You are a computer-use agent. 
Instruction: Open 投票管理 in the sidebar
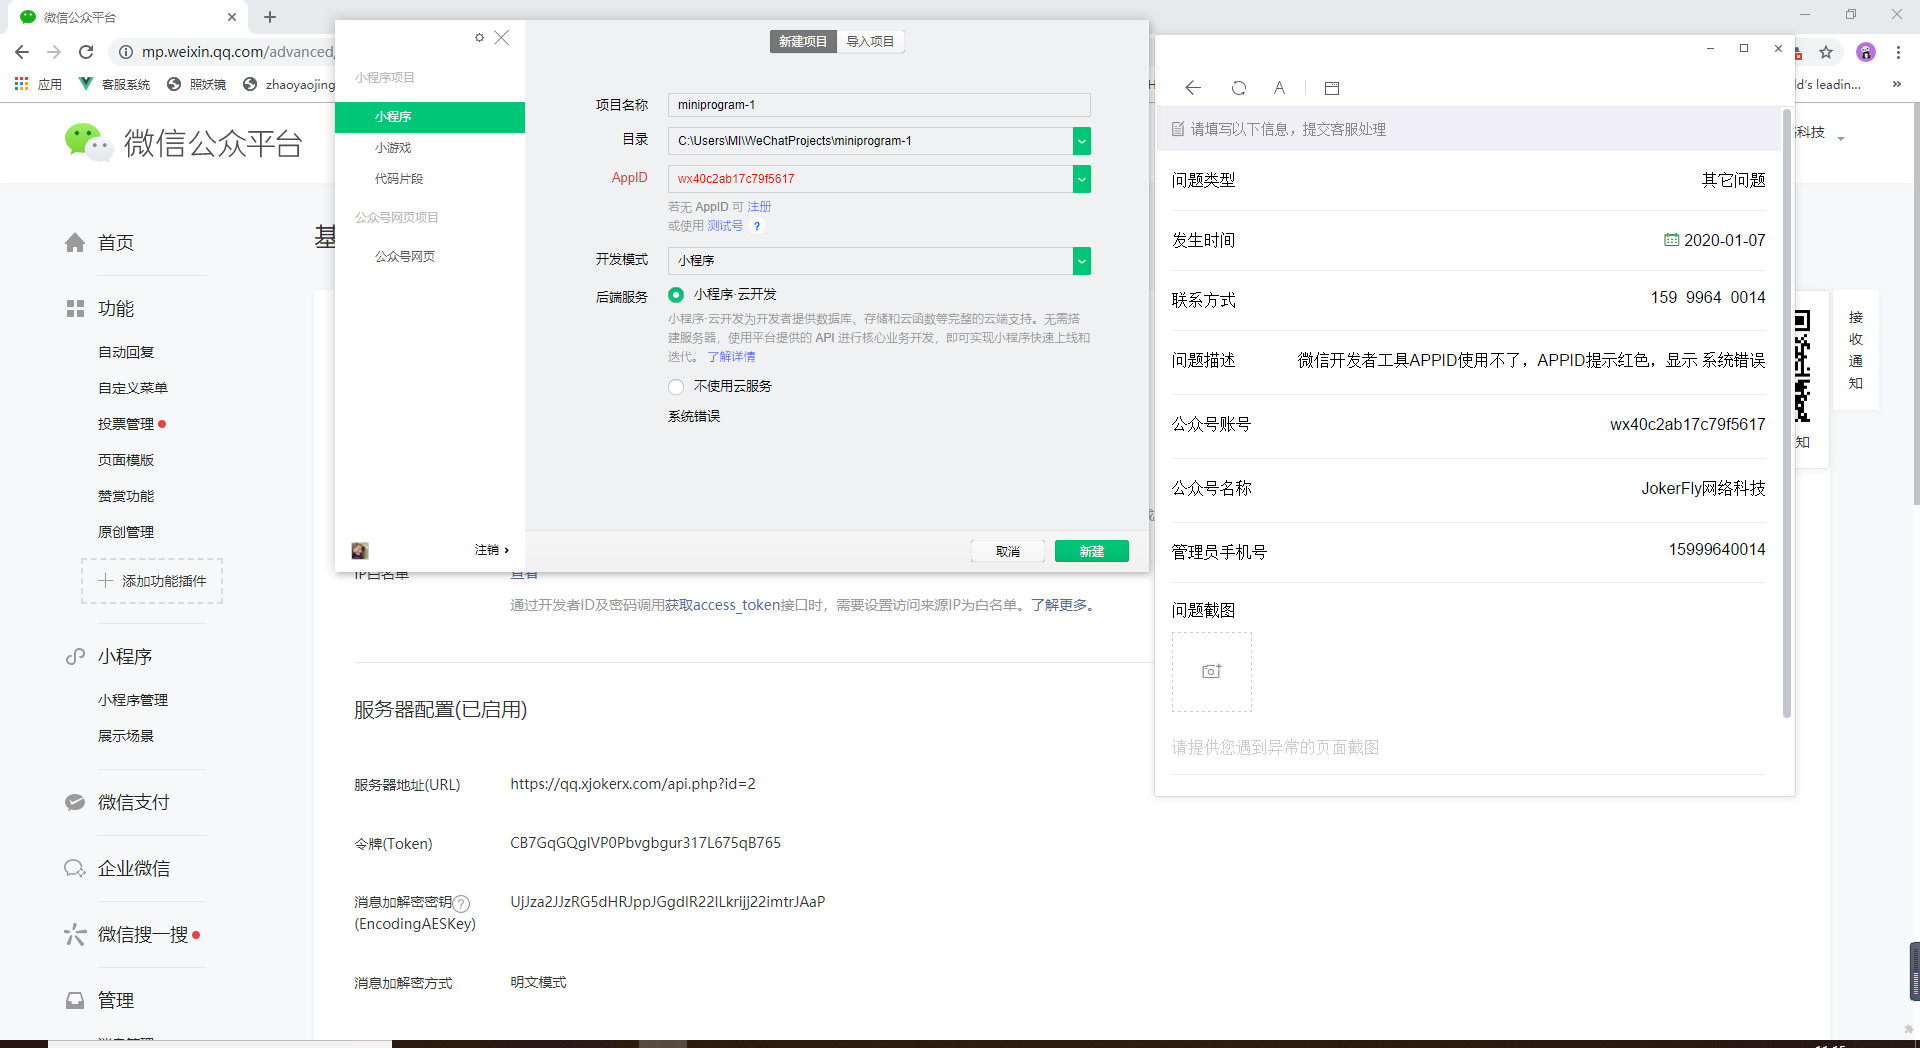(126, 424)
